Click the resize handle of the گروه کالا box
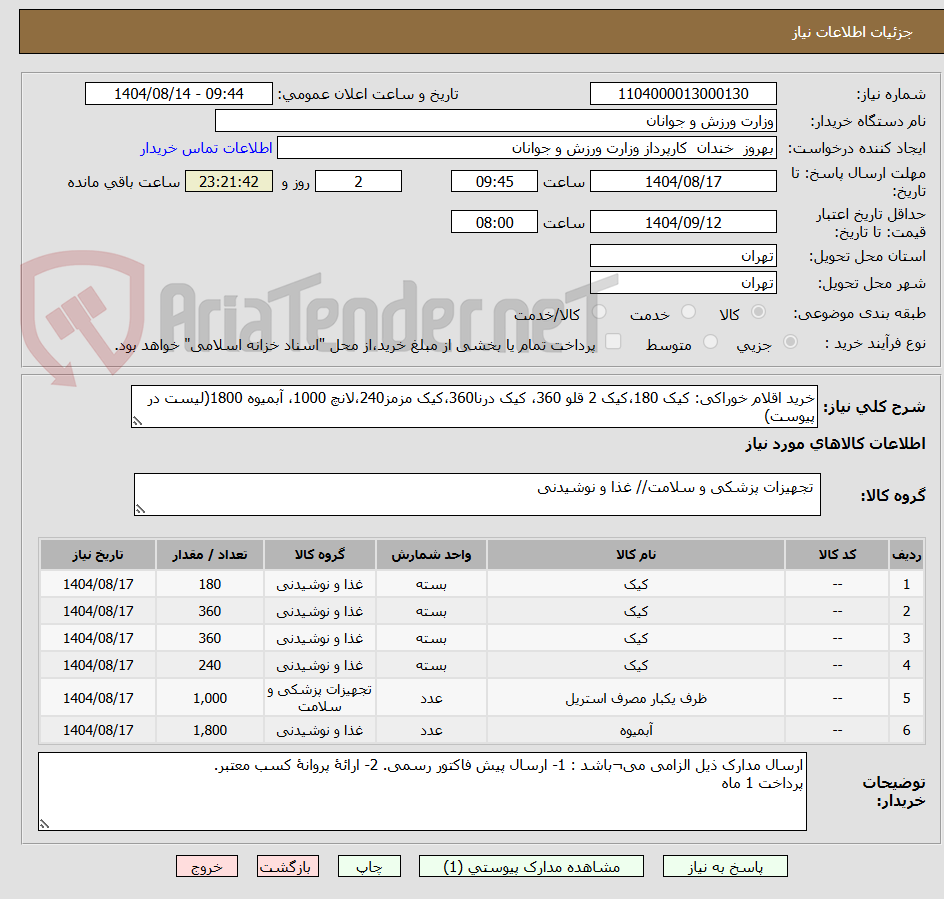The image size is (944, 899). tap(142, 508)
